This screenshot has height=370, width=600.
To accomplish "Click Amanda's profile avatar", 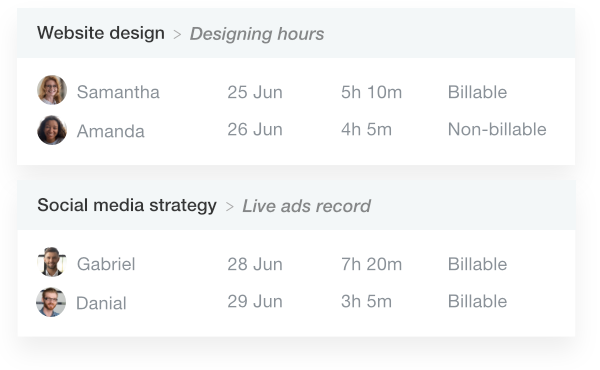I will (52, 130).
